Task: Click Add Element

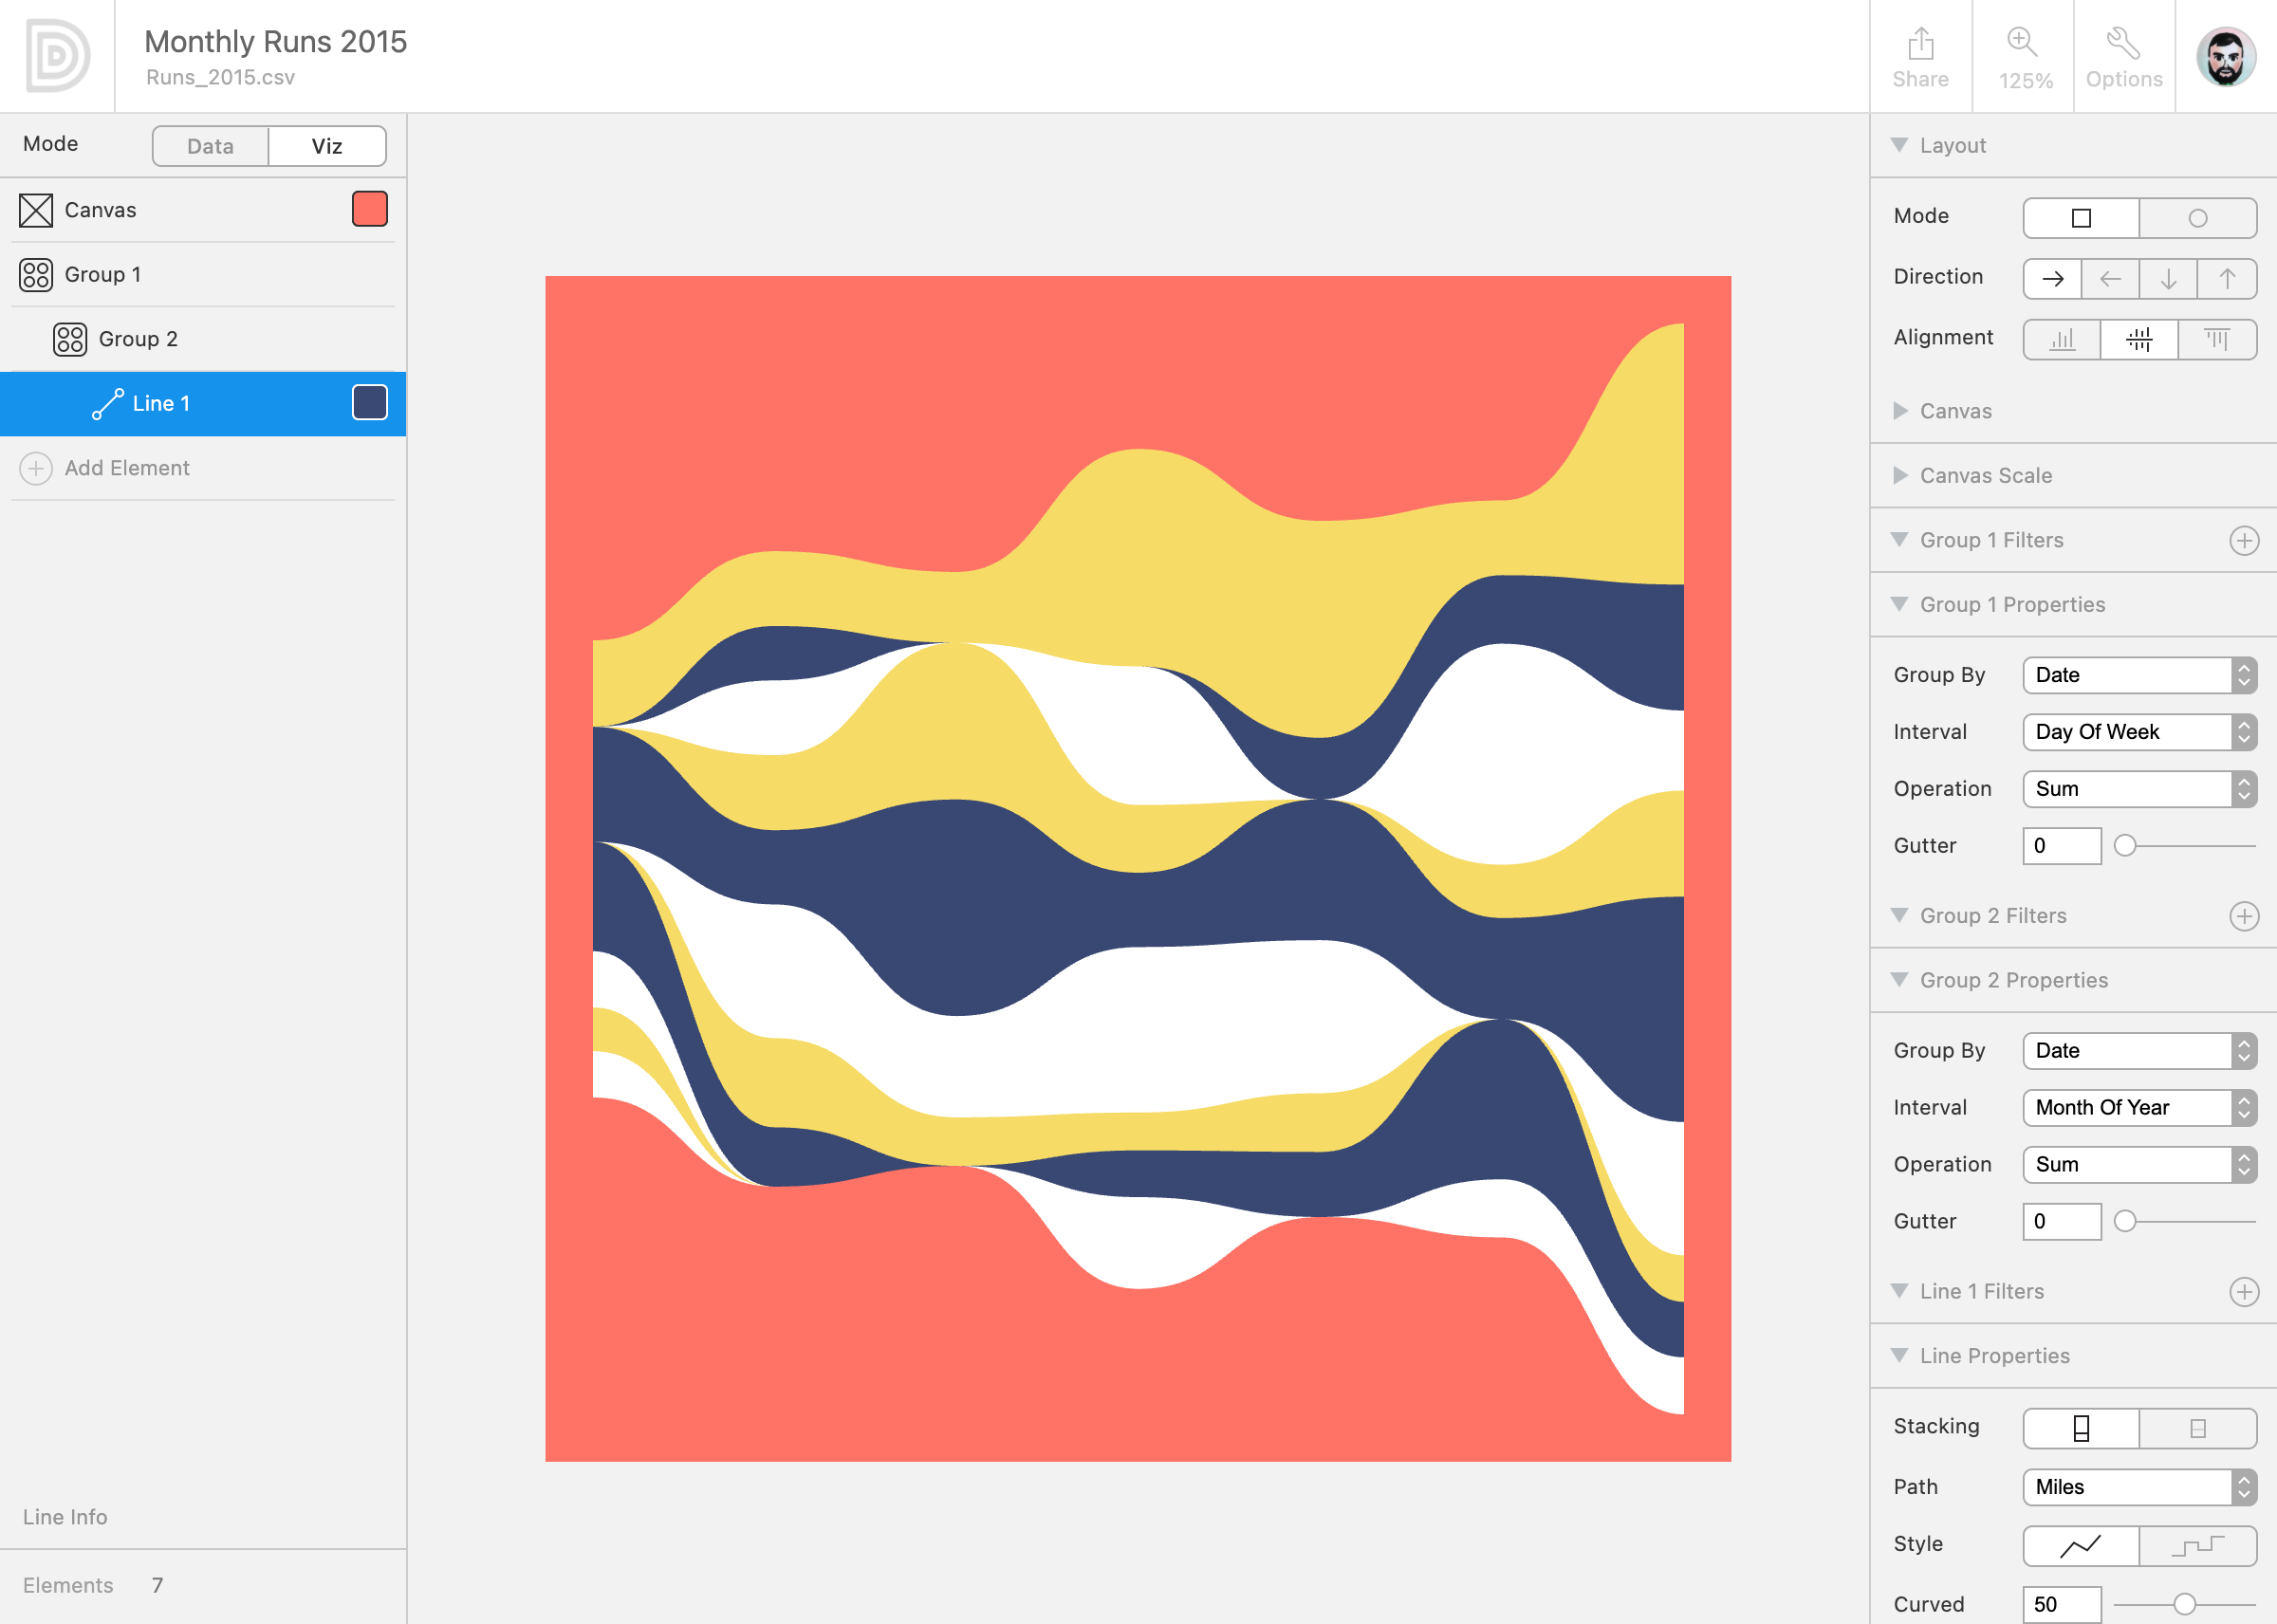Action: click(127, 468)
